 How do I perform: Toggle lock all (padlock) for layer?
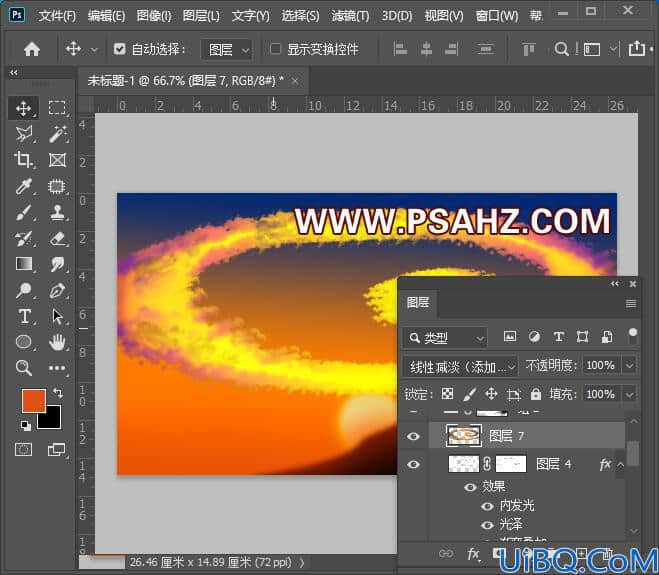tap(535, 394)
